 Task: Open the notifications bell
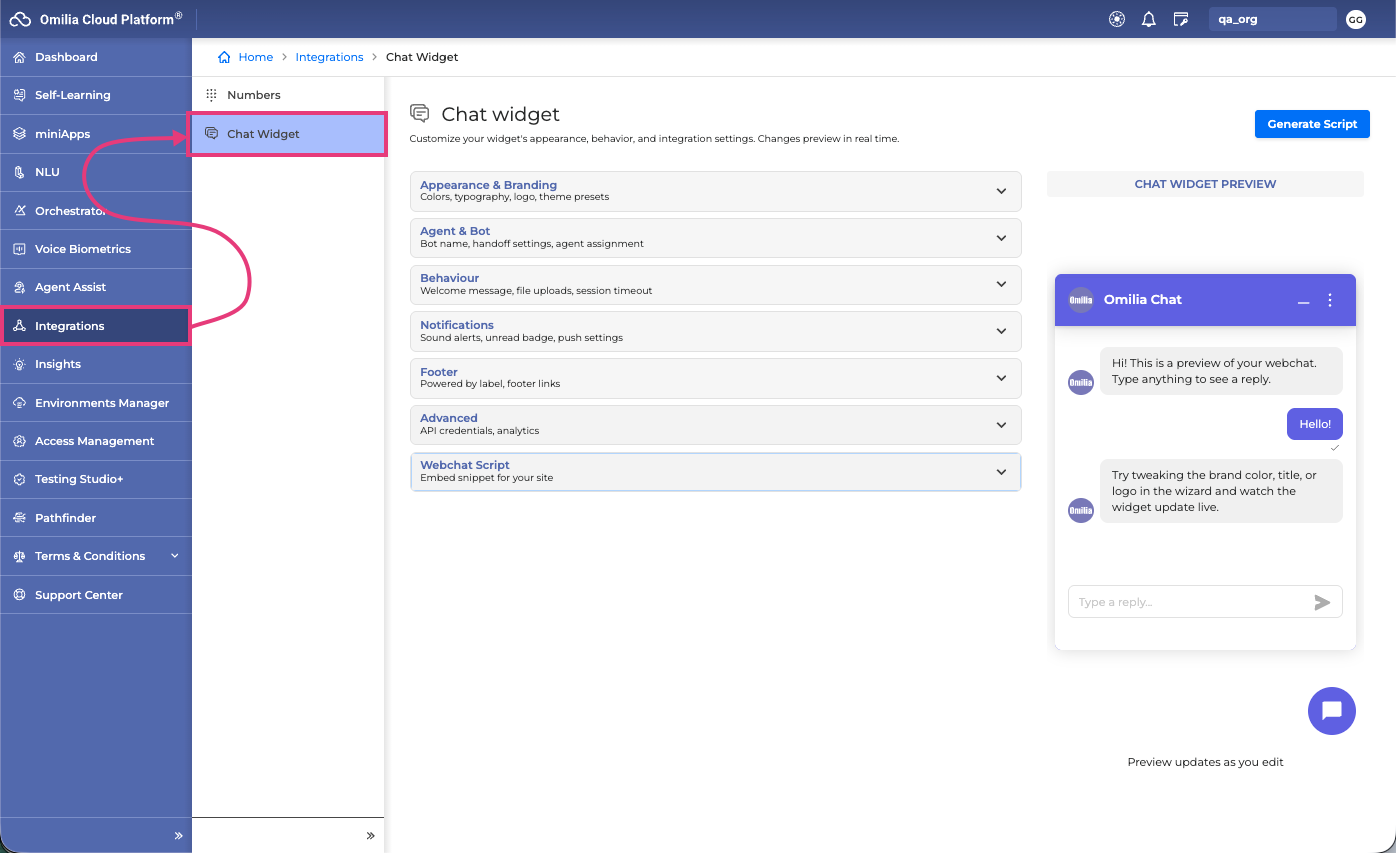point(1149,19)
